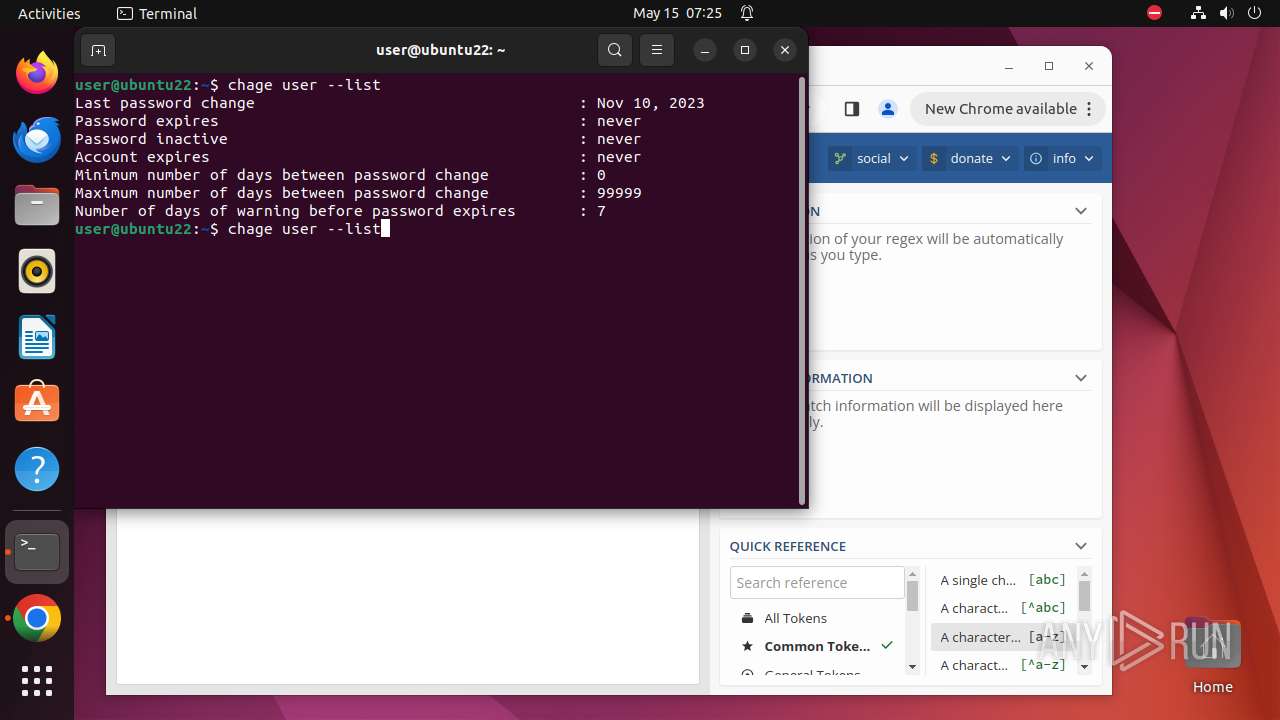The width and height of the screenshot is (1280, 720).
Task: Click the token list scroll down arrow
Action: [1085, 667]
